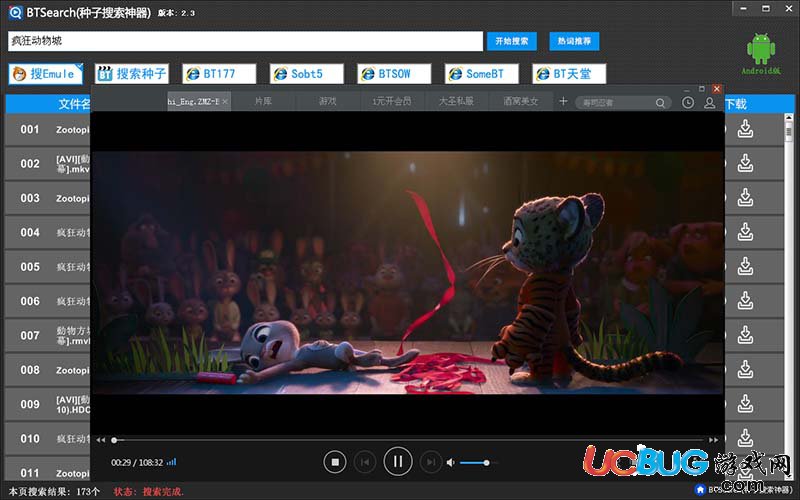Close the video player with the red X

pyautogui.click(x=717, y=89)
